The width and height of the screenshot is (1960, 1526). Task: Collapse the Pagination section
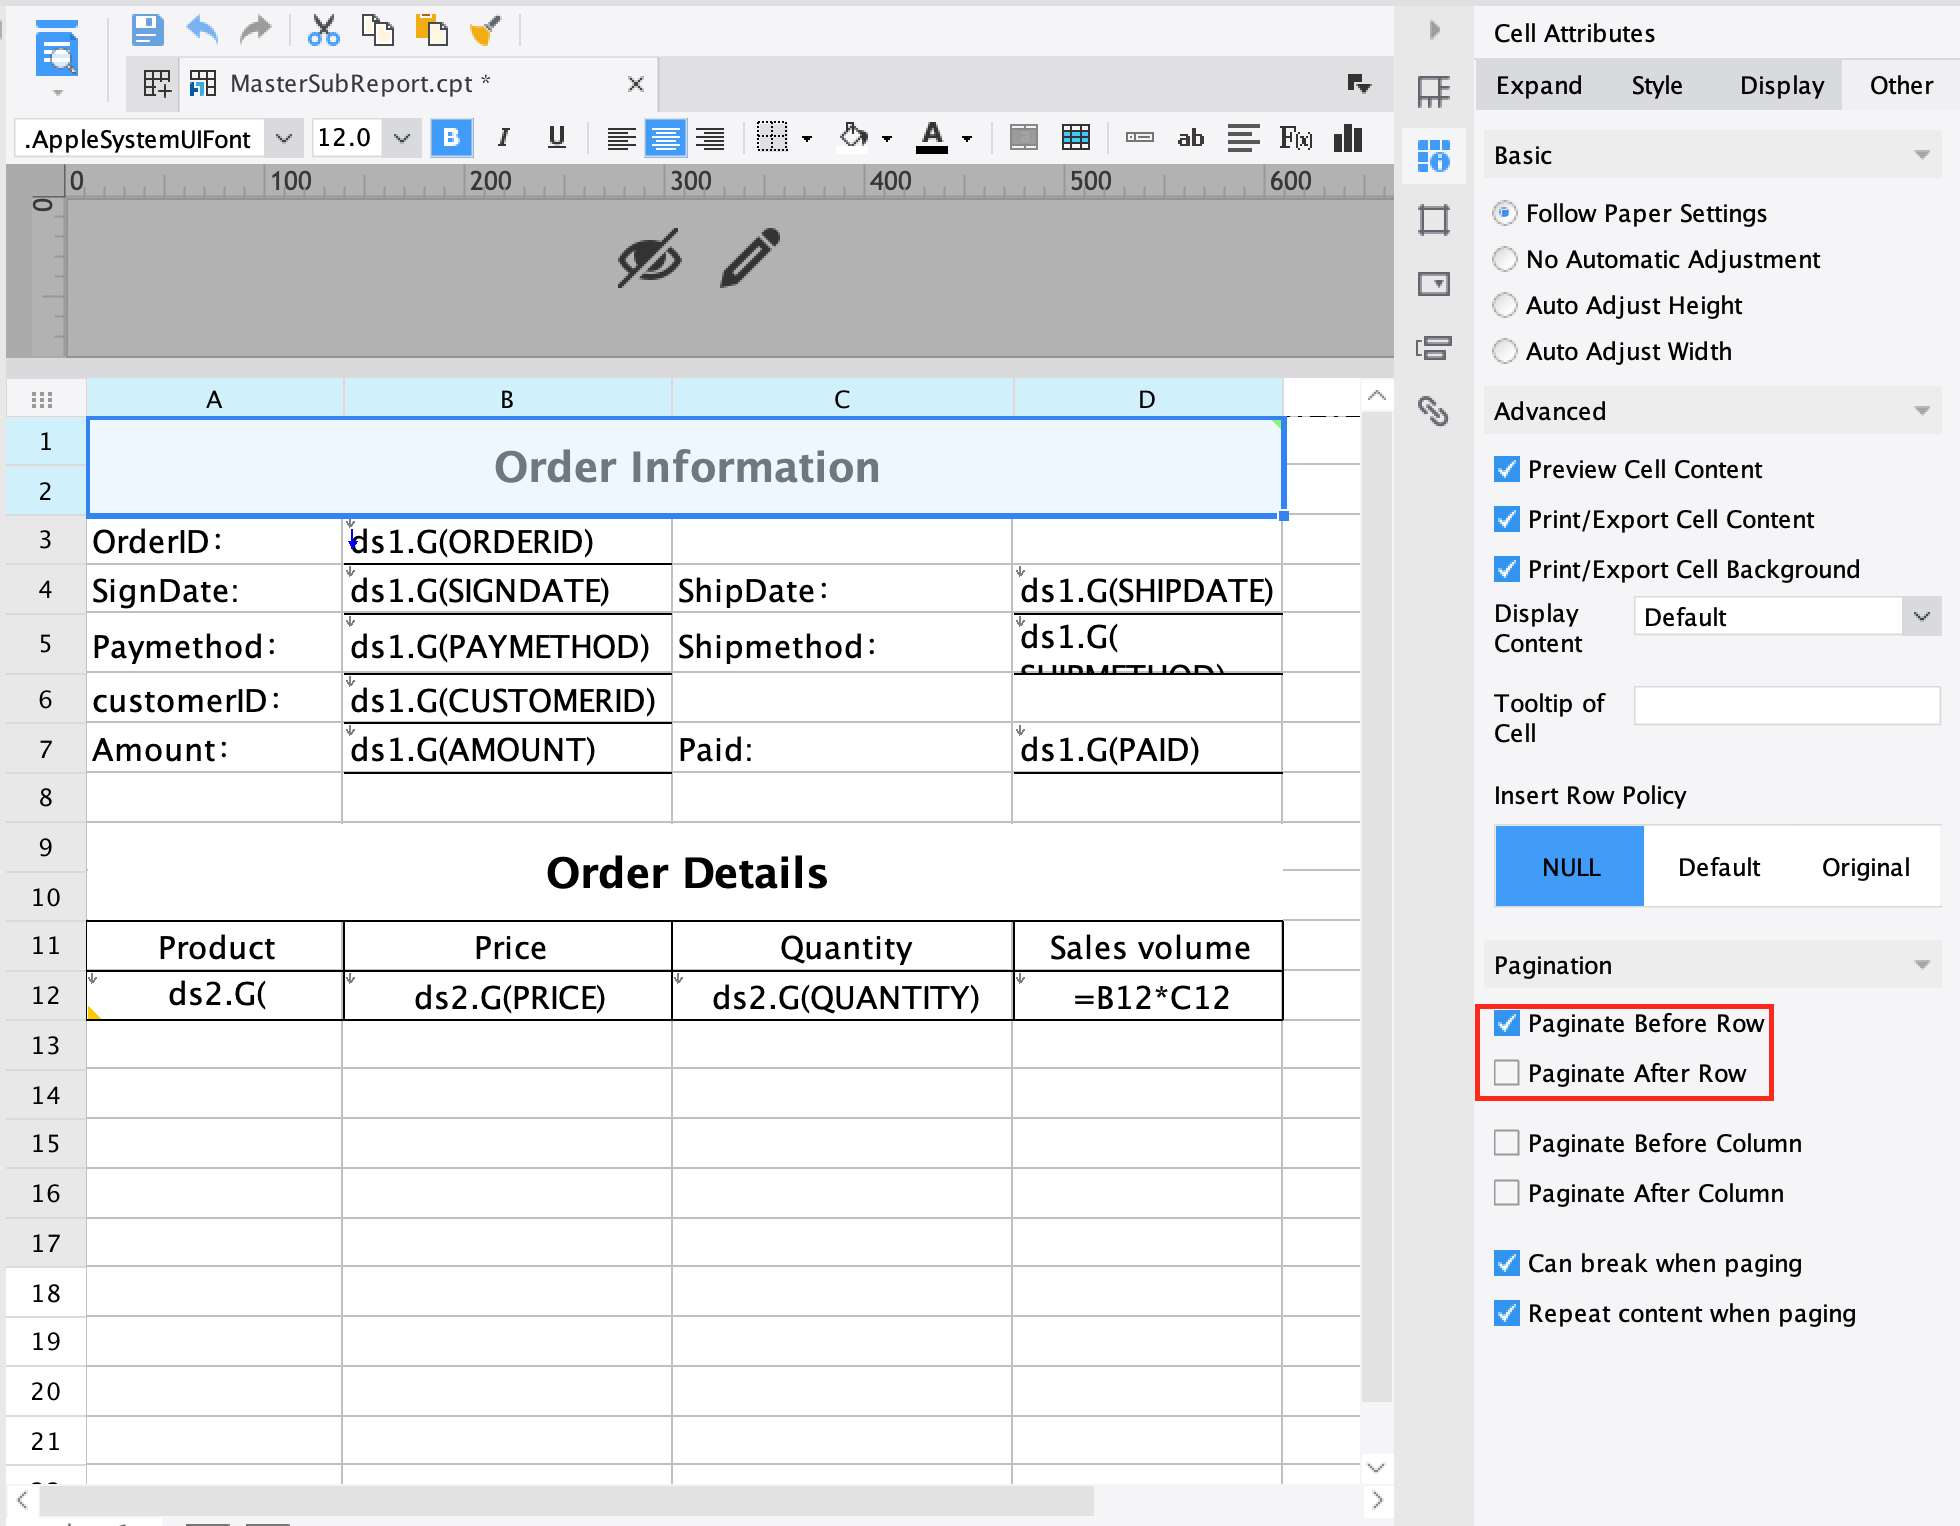1921,965
